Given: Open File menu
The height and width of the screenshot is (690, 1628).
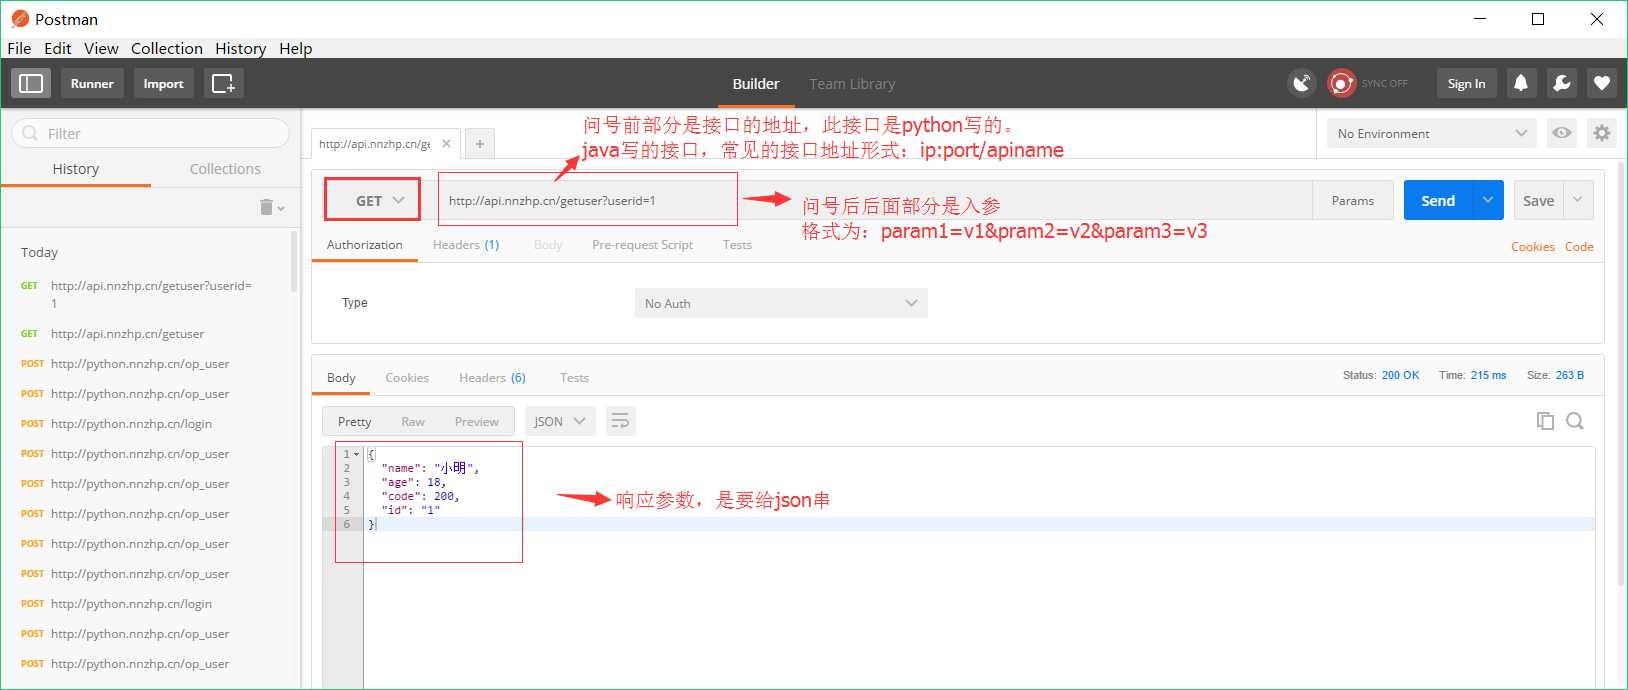Looking at the screenshot, I should click(19, 48).
